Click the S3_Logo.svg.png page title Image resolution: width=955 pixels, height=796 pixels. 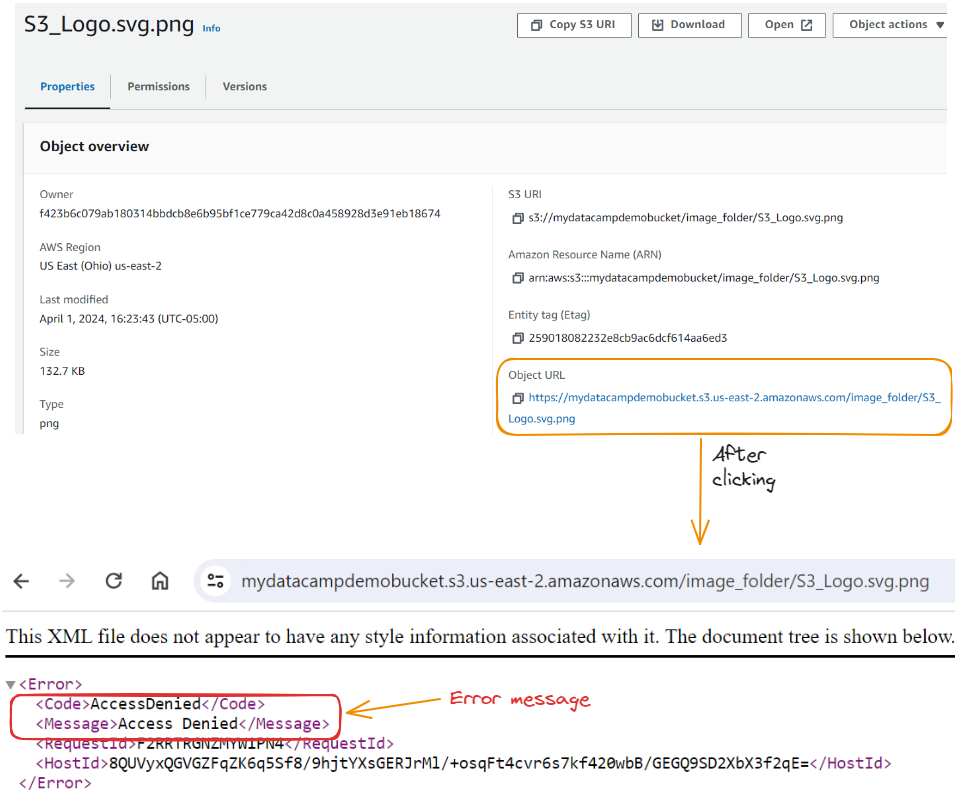coord(109,24)
